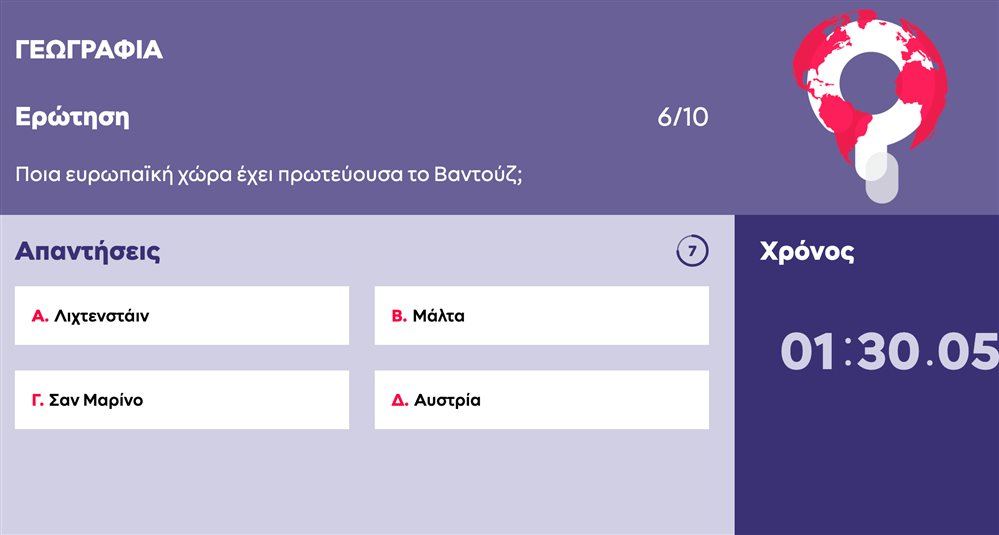Click the red letter Α. marker
The image size is (999, 535).
tap(40, 316)
